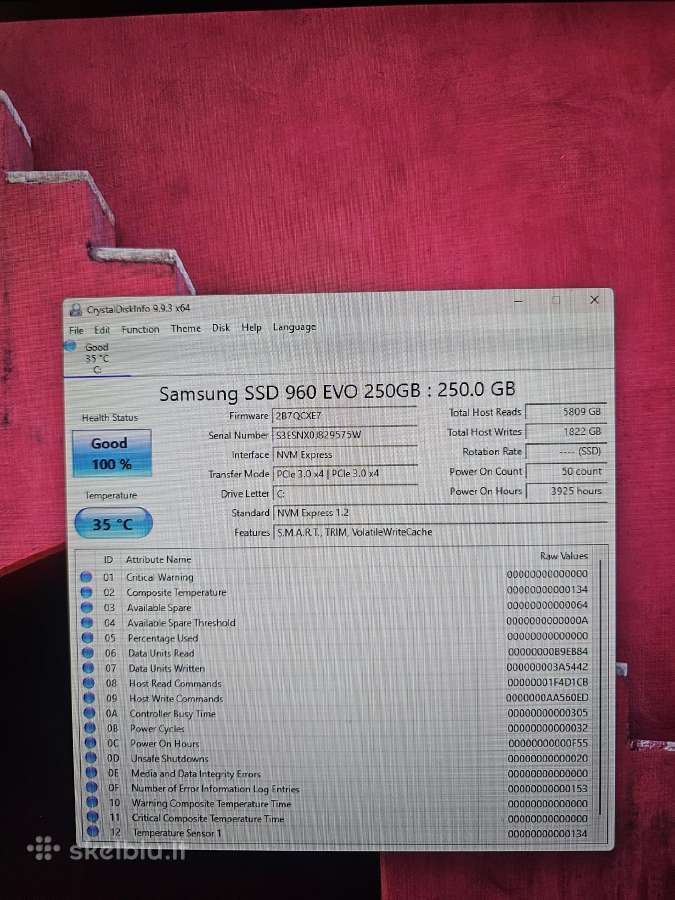Screen dimensions: 675x900
Task: Open the Help menu
Action: click(251, 327)
